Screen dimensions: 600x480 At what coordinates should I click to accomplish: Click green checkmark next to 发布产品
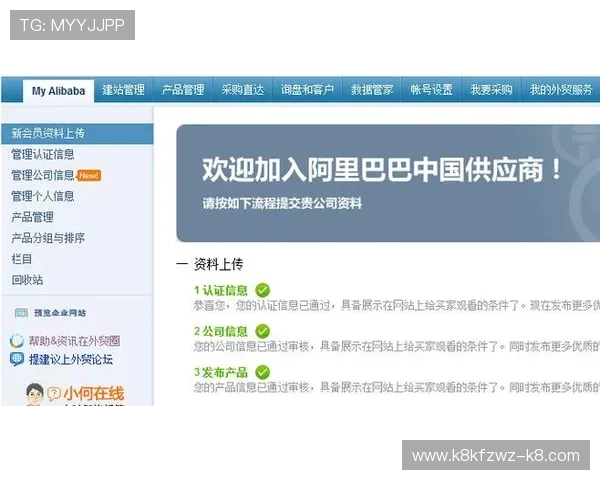coord(262,372)
